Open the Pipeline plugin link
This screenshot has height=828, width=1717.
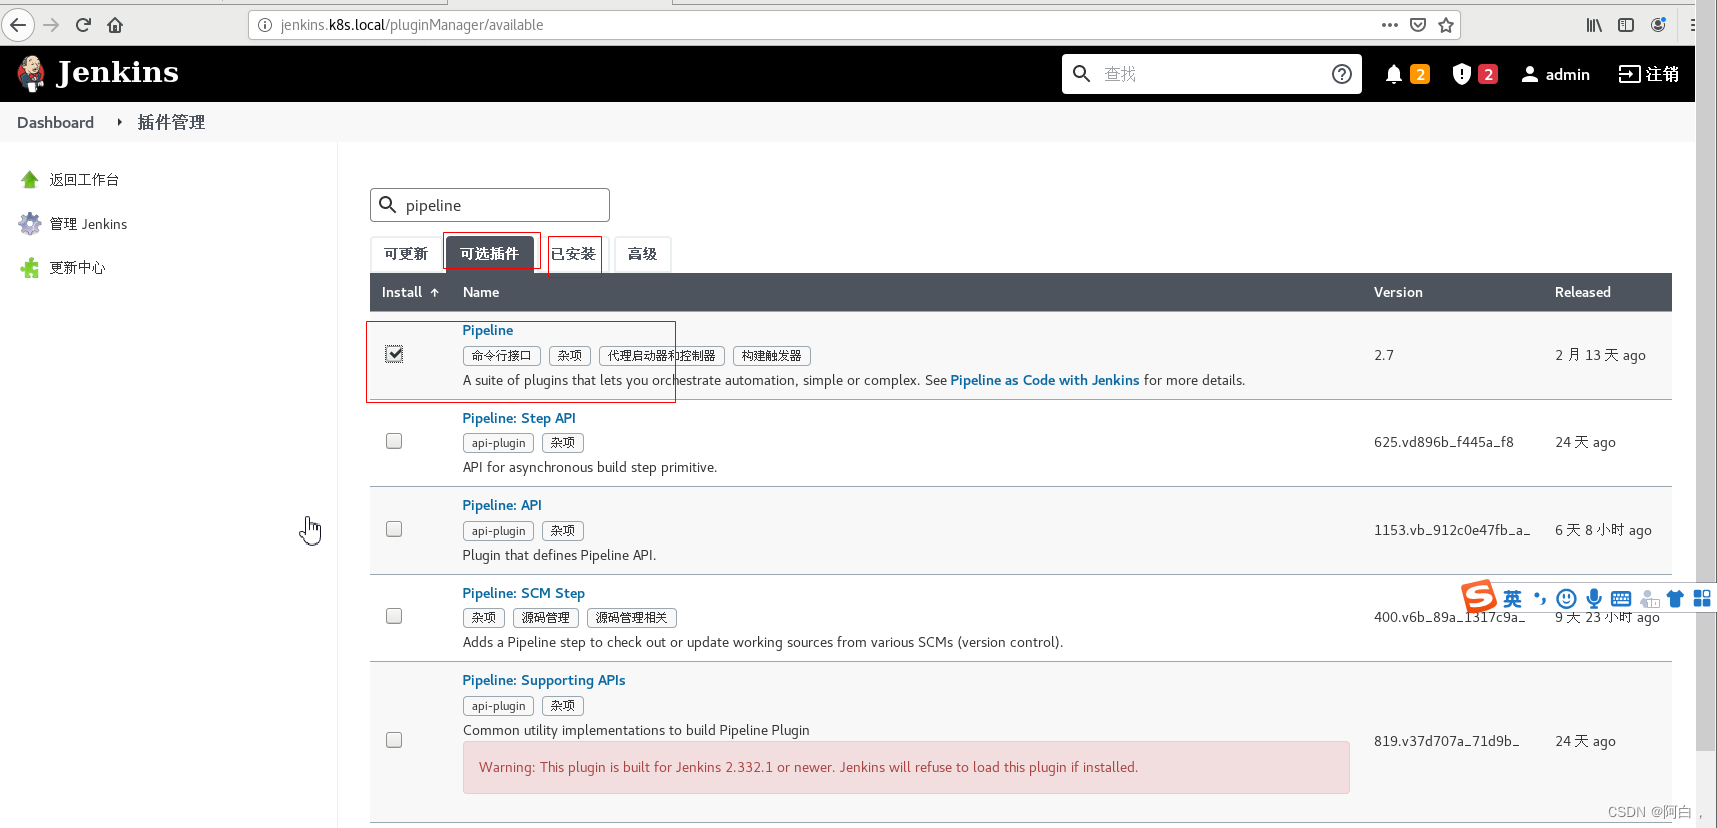(x=488, y=330)
